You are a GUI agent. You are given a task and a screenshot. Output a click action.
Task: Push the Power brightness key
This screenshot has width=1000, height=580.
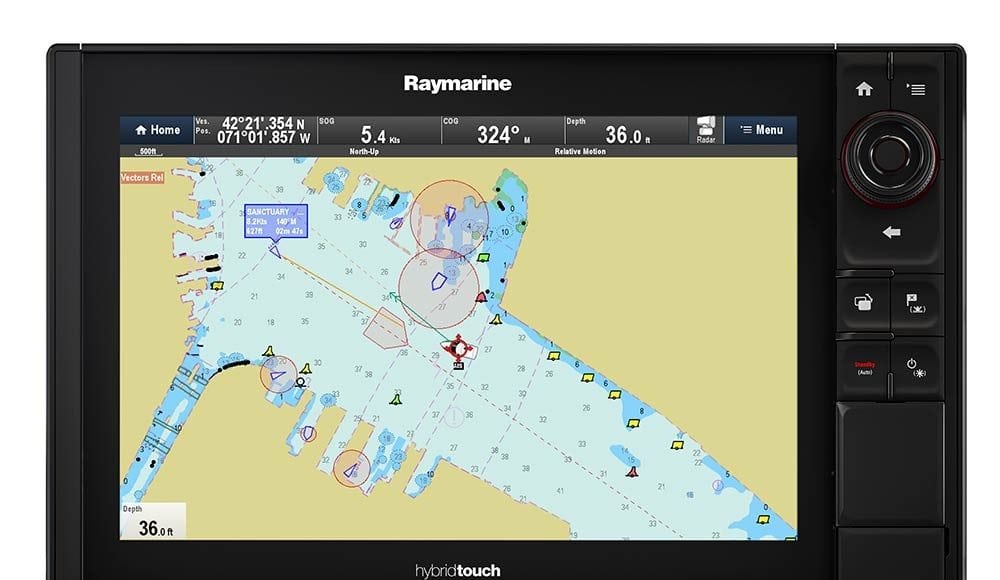[916, 368]
